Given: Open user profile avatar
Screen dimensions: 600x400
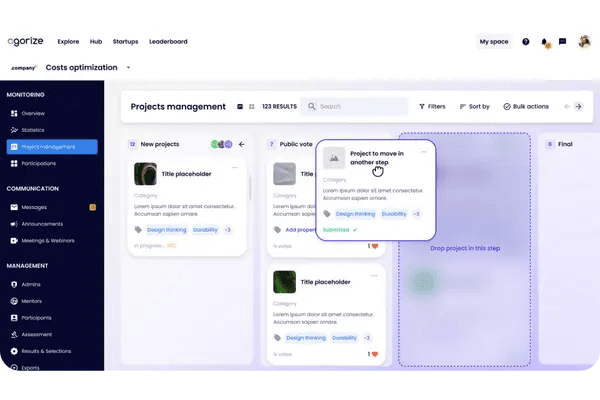Looking at the screenshot, I should (x=584, y=41).
